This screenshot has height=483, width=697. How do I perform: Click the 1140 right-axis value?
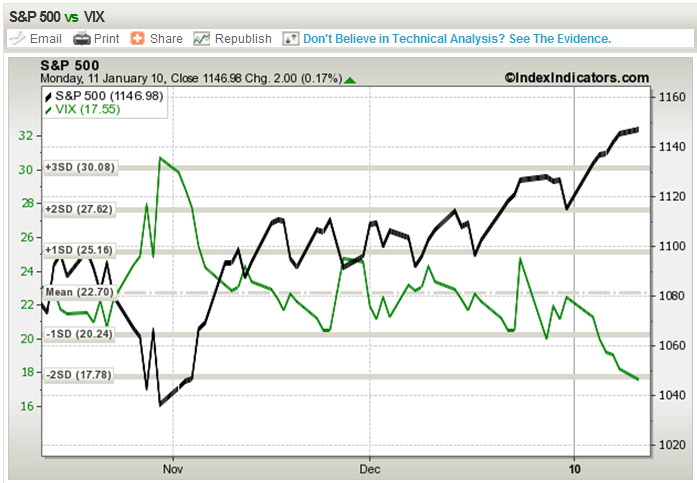(x=672, y=147)
